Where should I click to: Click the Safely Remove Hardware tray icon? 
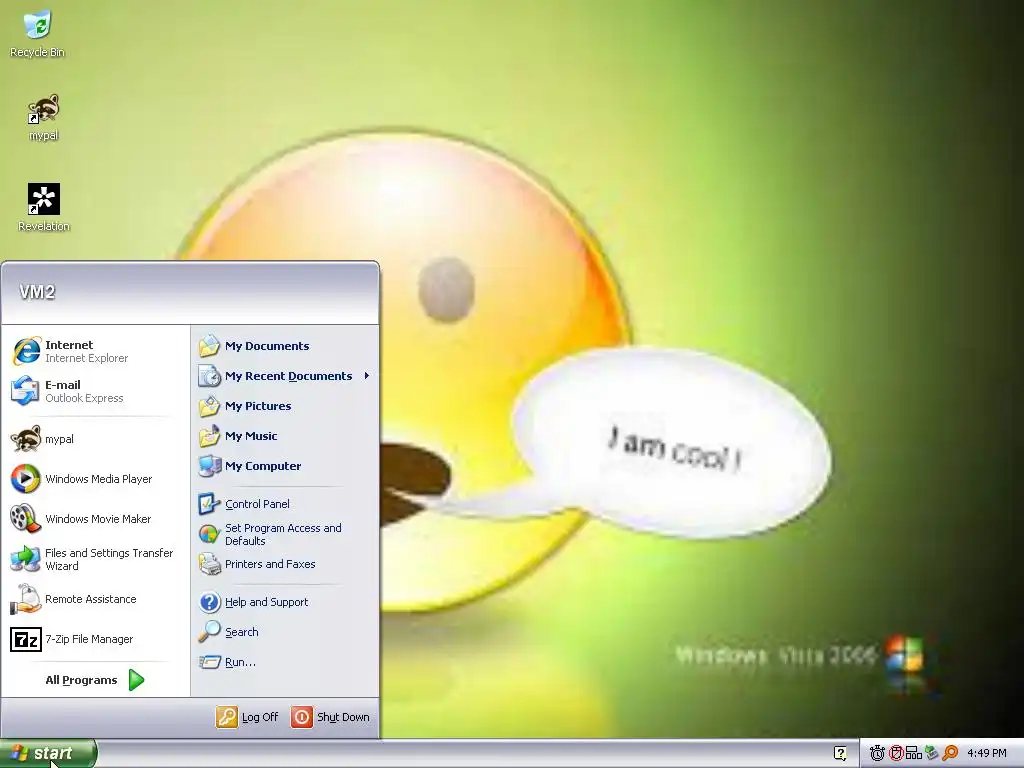(x=932, y=754)
